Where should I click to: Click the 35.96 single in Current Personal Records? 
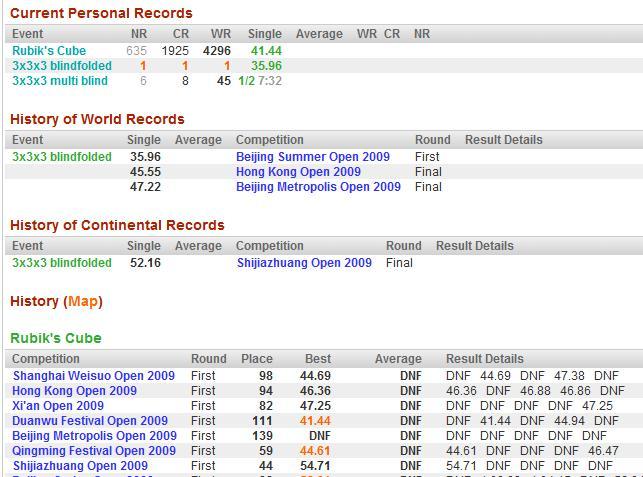(x=266, y=66)
